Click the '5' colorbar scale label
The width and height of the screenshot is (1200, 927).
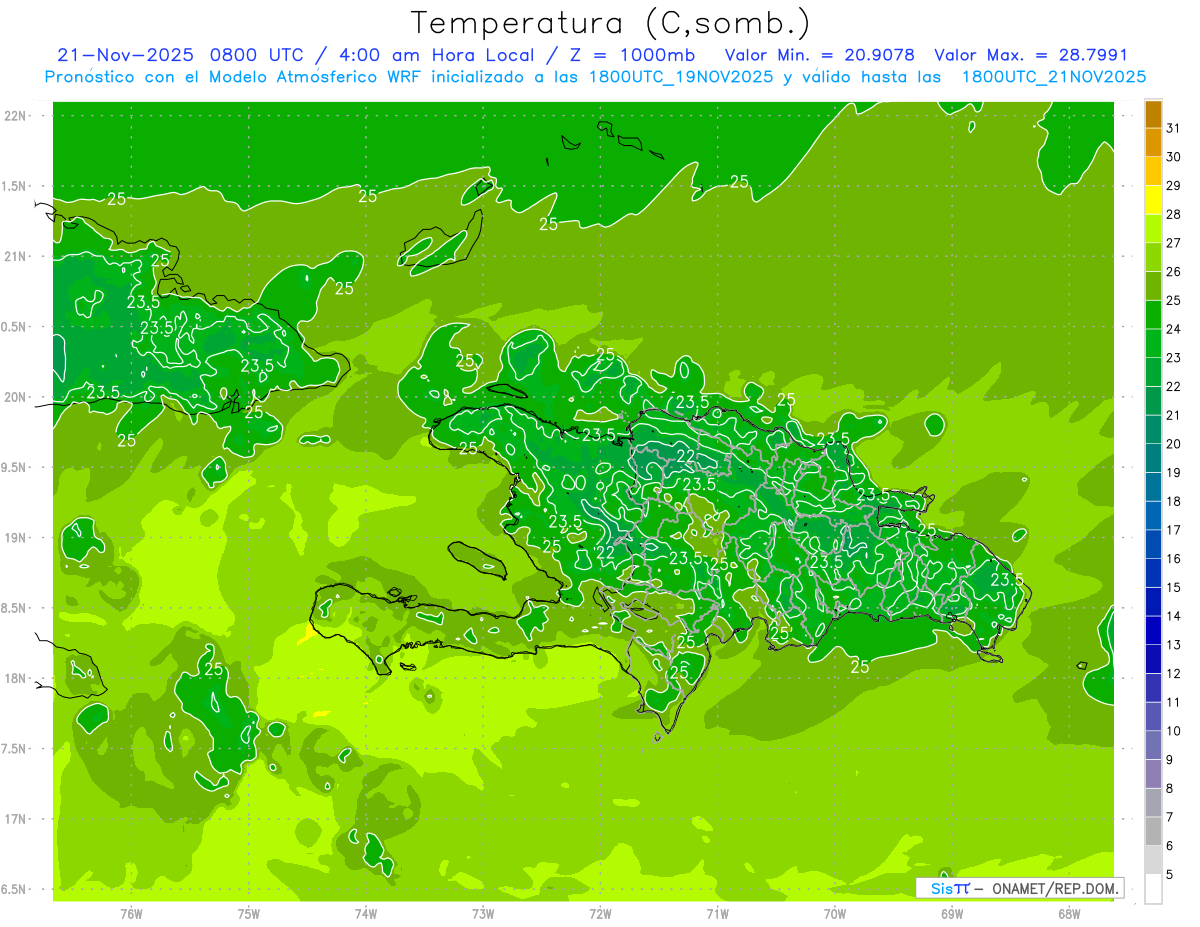tap(1169, 875)
